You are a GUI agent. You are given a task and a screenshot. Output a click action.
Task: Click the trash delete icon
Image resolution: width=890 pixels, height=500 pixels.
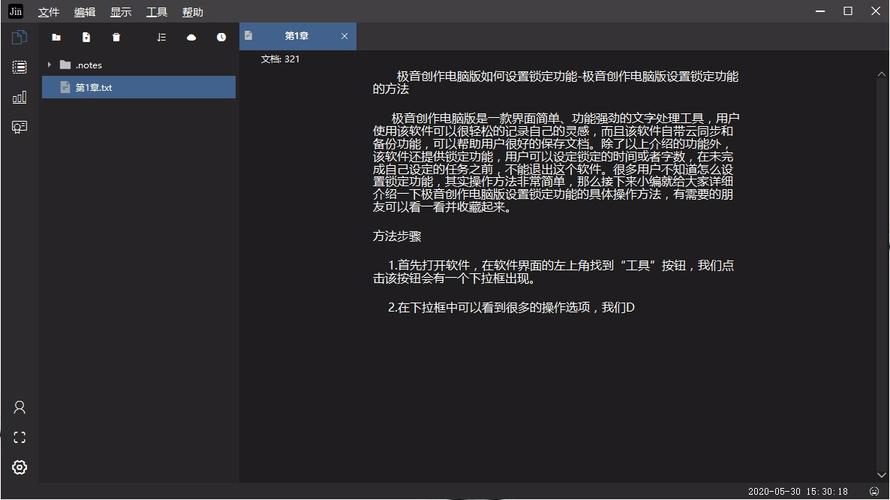click(x=116, y=37)
